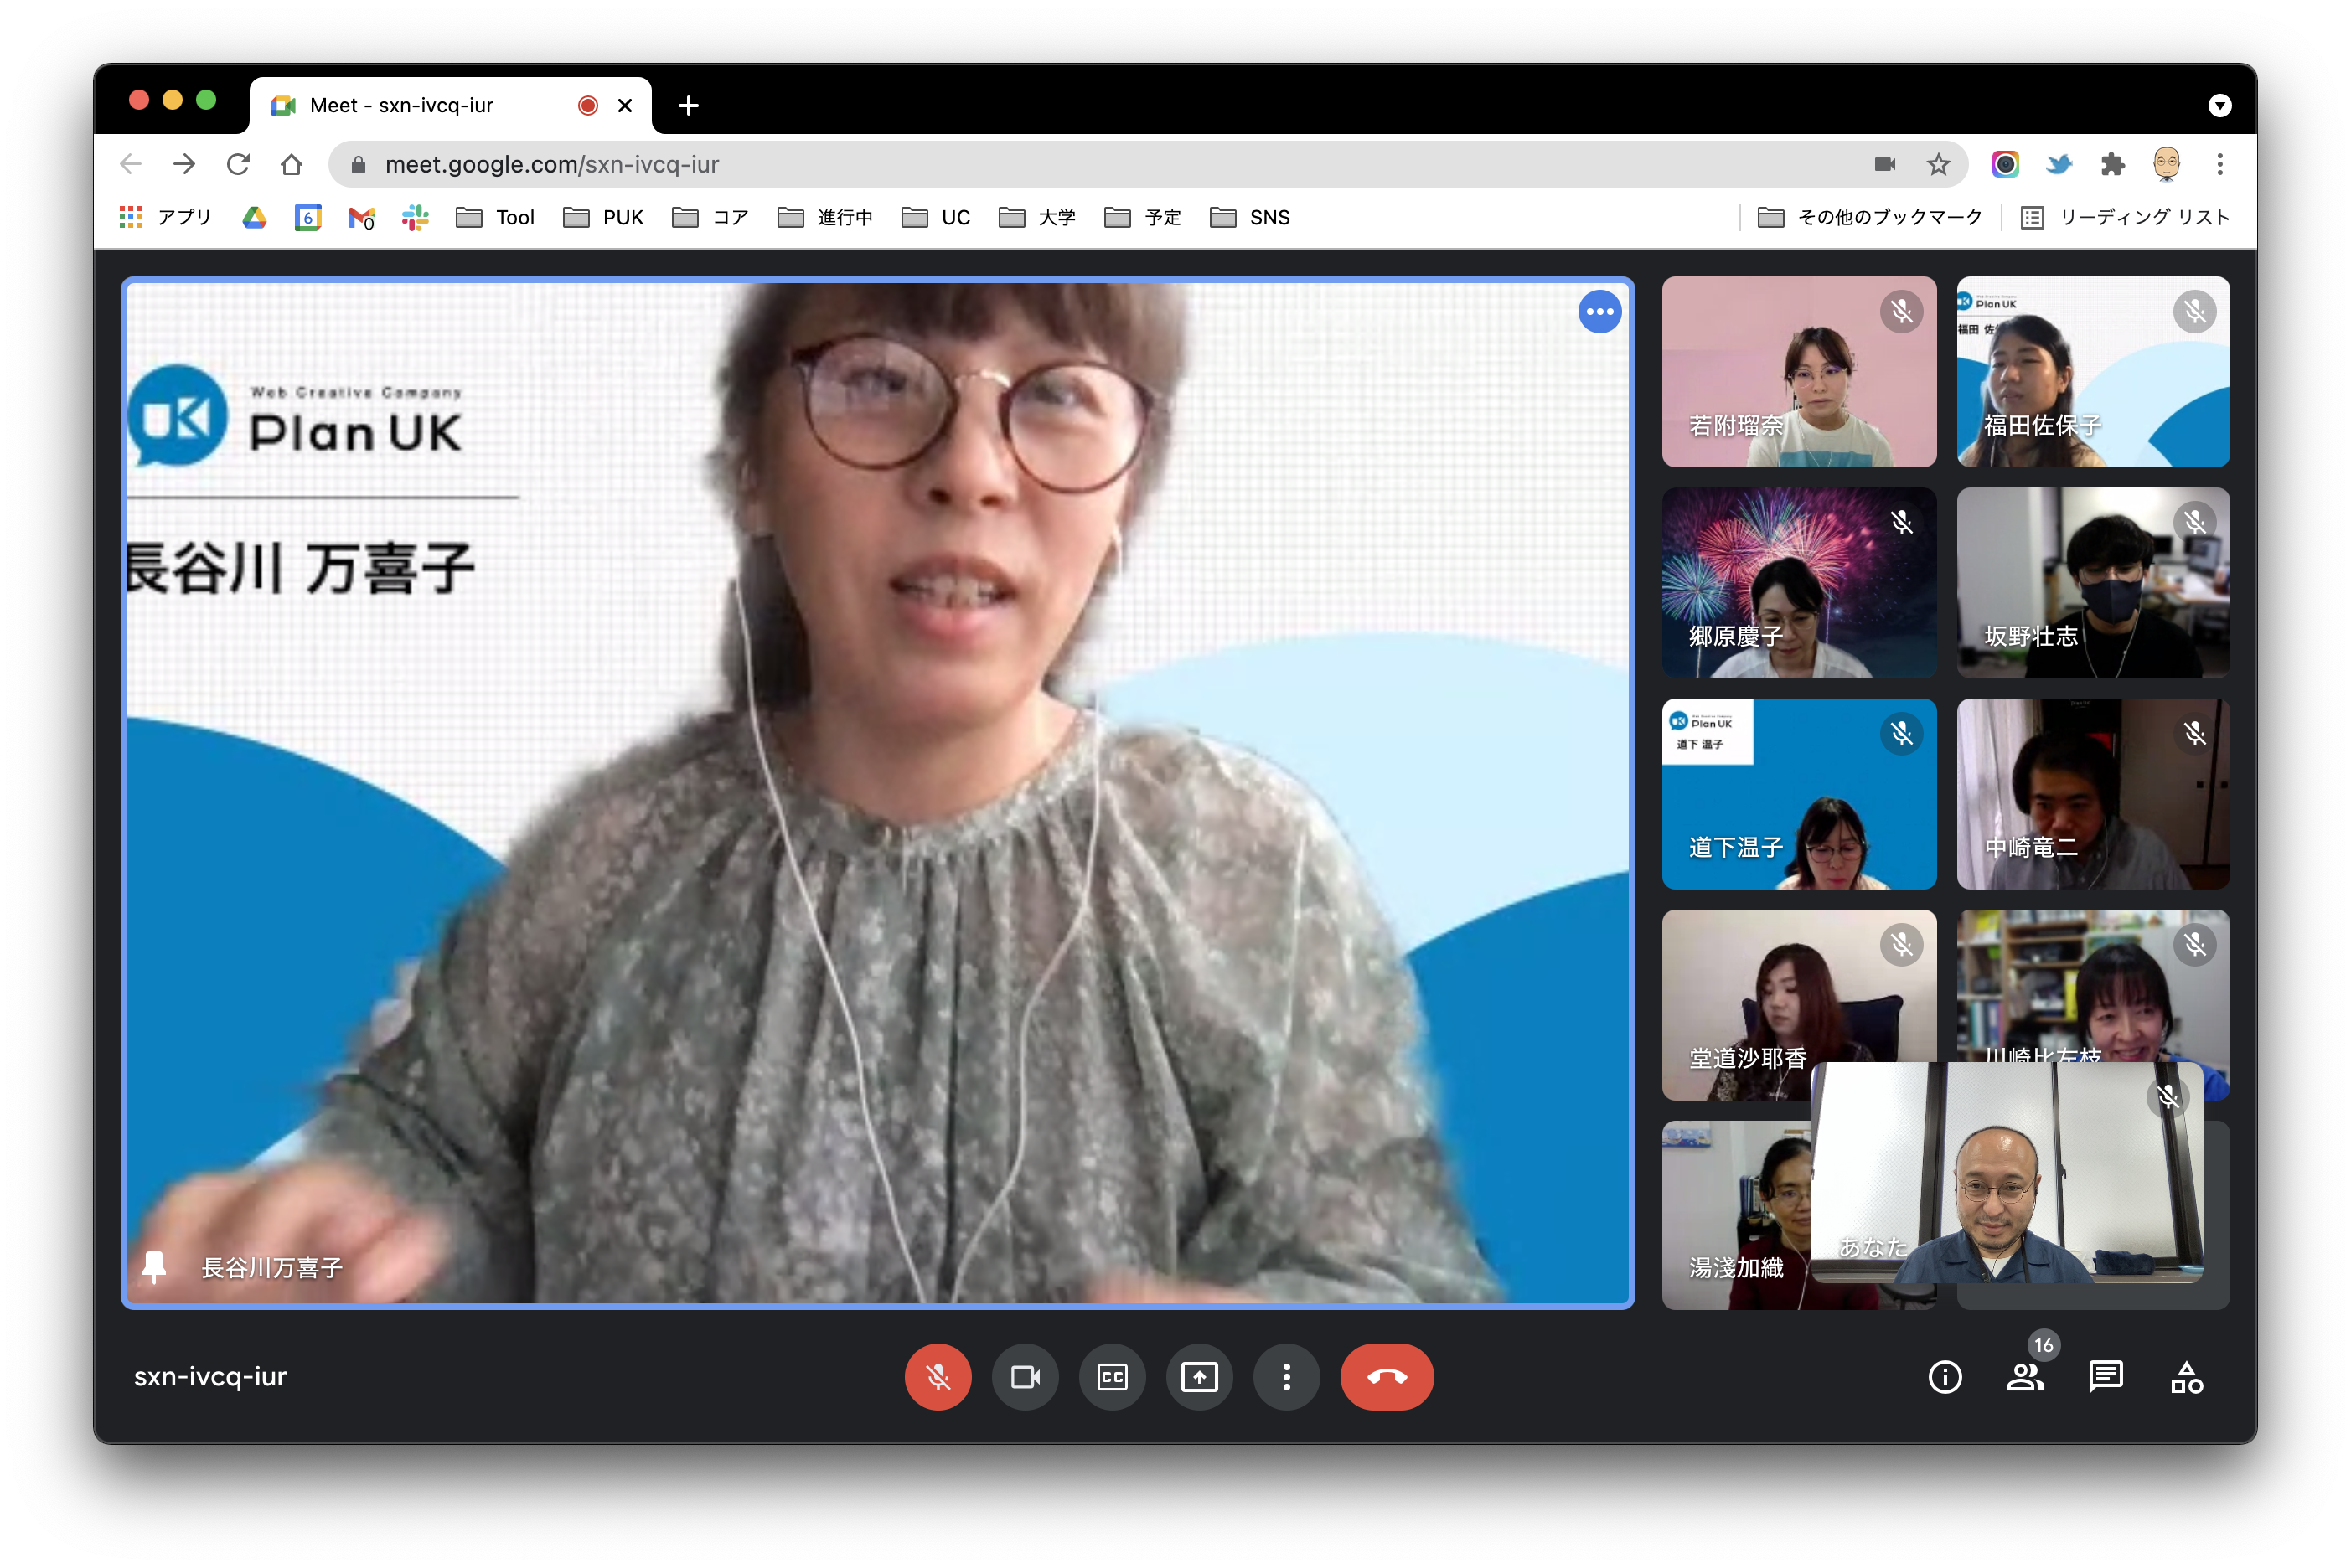This screenshot has height=1568, width=2351.
Task: Unmute microphone with red mic button
Action: coord(937,1377)
